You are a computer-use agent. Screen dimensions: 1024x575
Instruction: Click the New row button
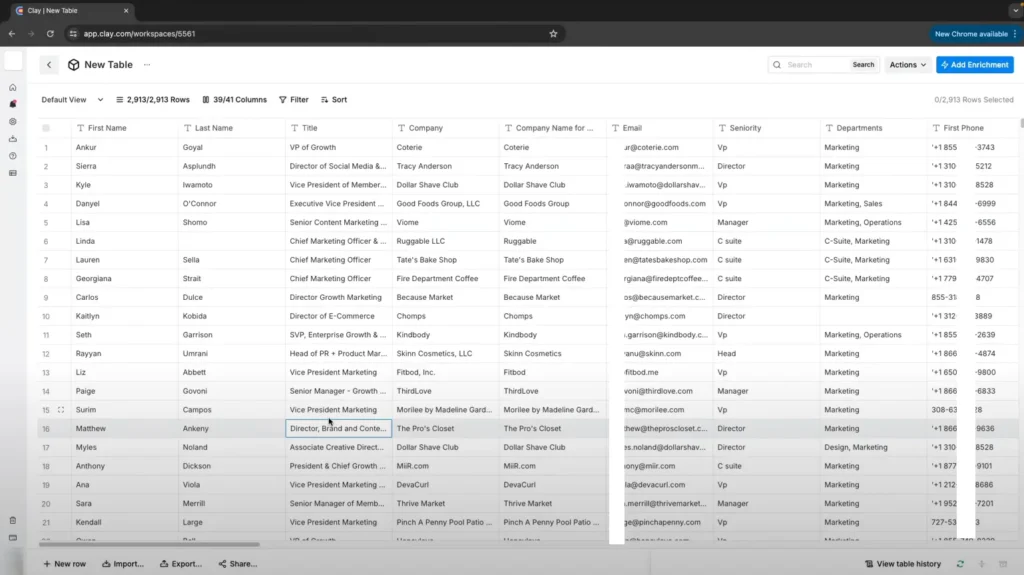tap(65, 564)
